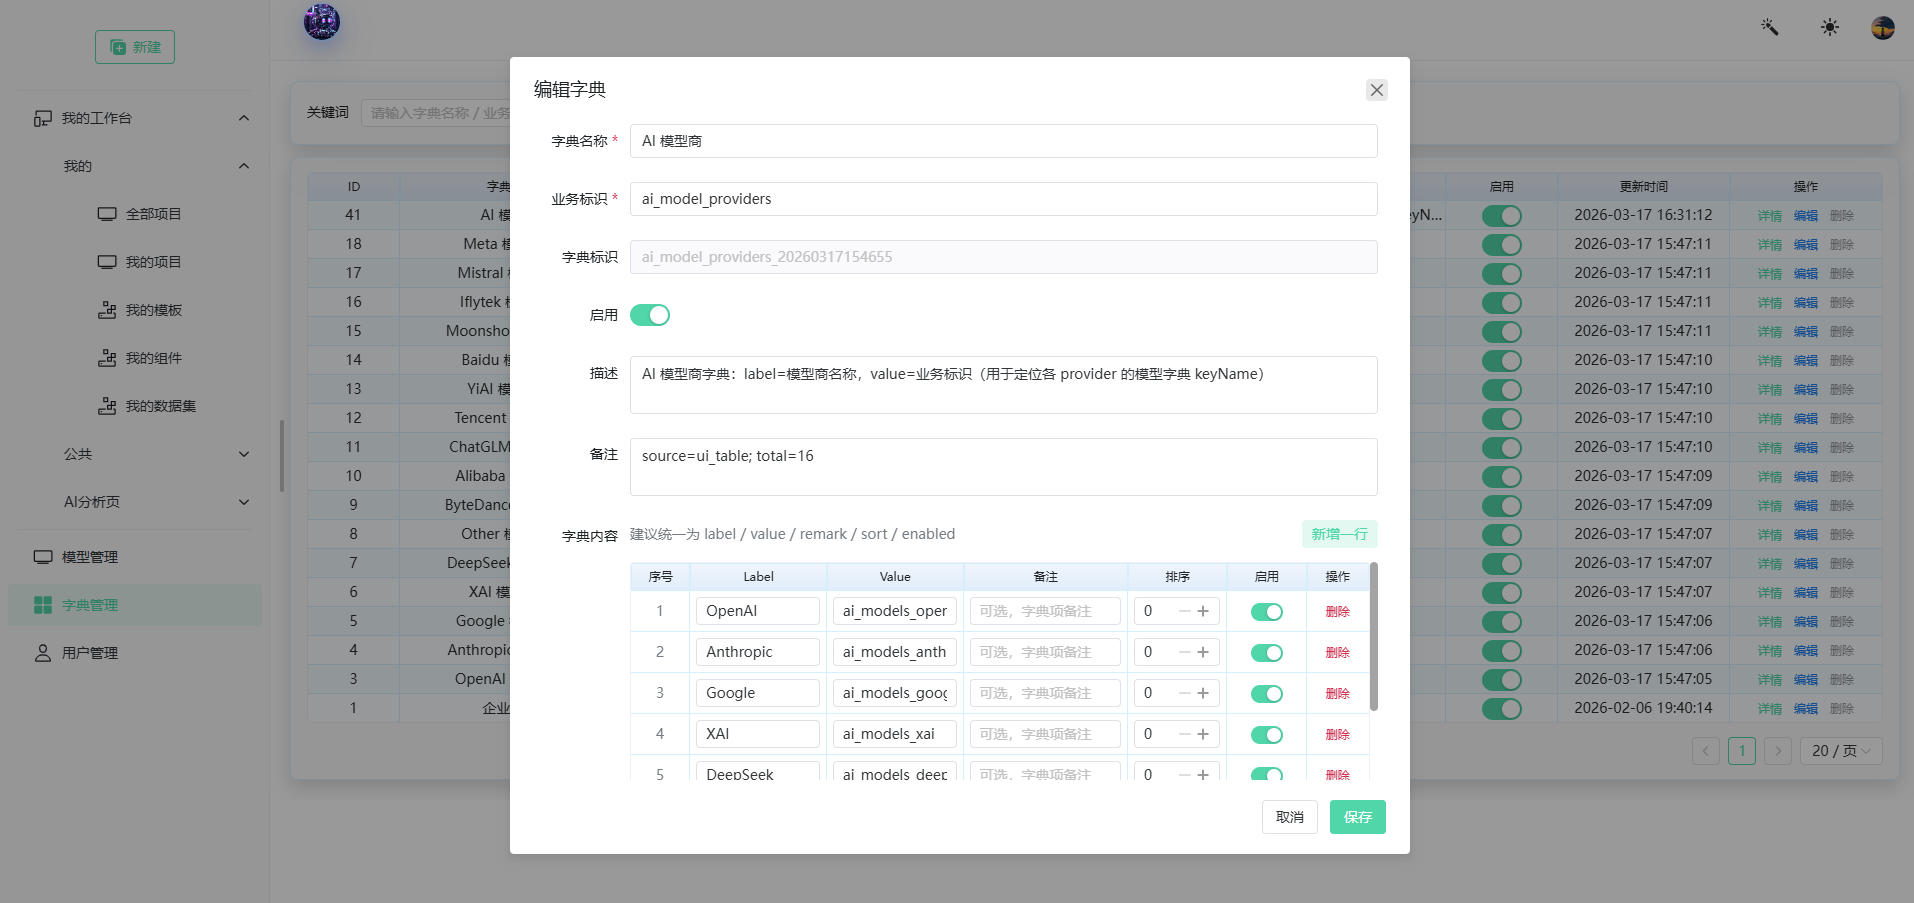Image resolution: width=1914 pixels, height=903 pixels.
Task: Click page number 1 in pagination
Action: coord(1742,751)
